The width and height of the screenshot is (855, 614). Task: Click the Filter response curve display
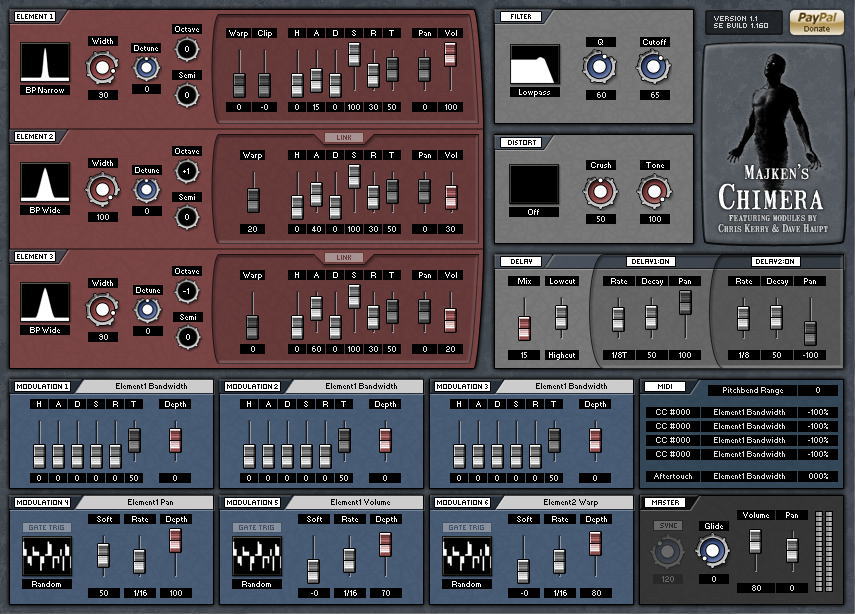[x=535, y=64]
